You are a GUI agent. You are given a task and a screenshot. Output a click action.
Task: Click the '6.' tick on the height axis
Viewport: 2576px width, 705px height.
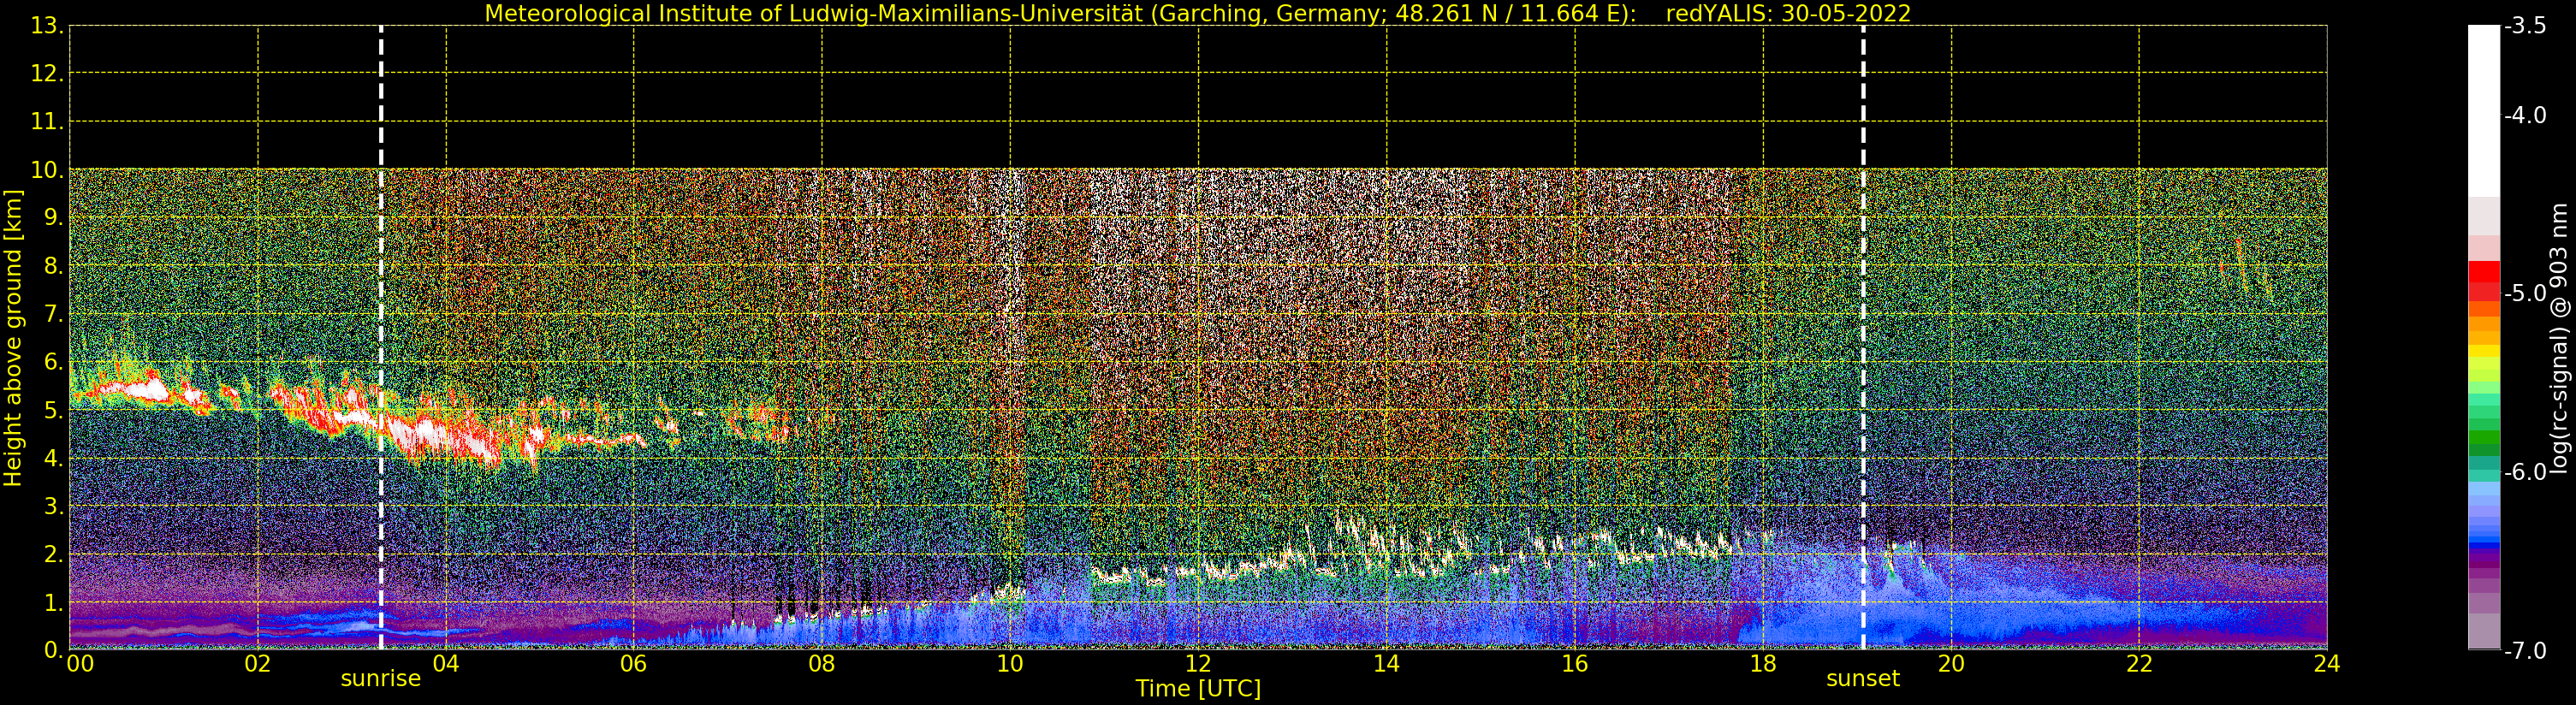pyautogui.click(x=53, y=362)
